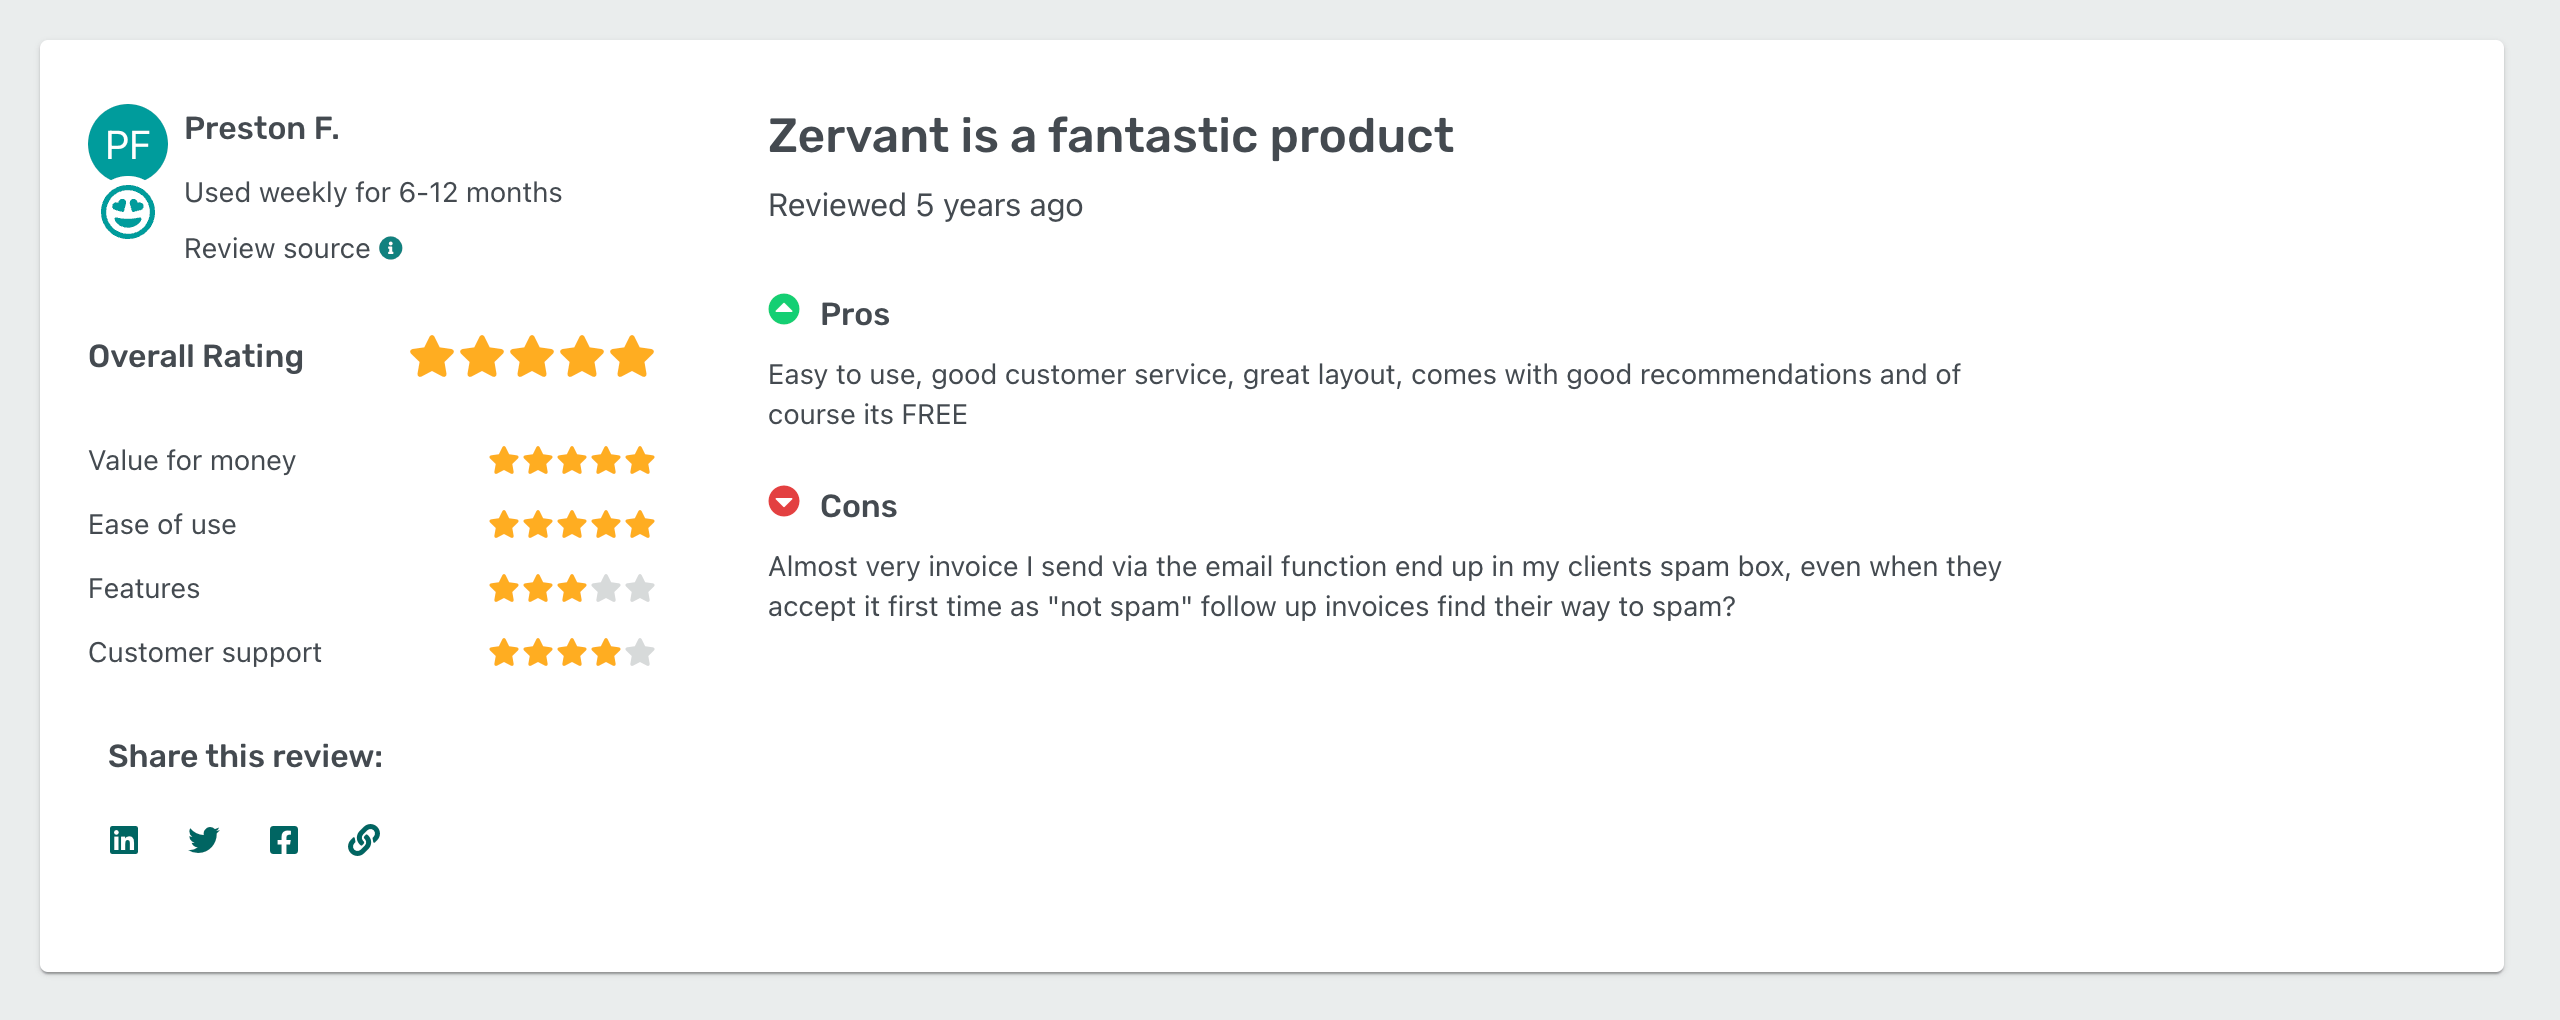2560x1020 pixels.
Task: Click the smiley sentiment badge
Action: click(x=128, y=210)
